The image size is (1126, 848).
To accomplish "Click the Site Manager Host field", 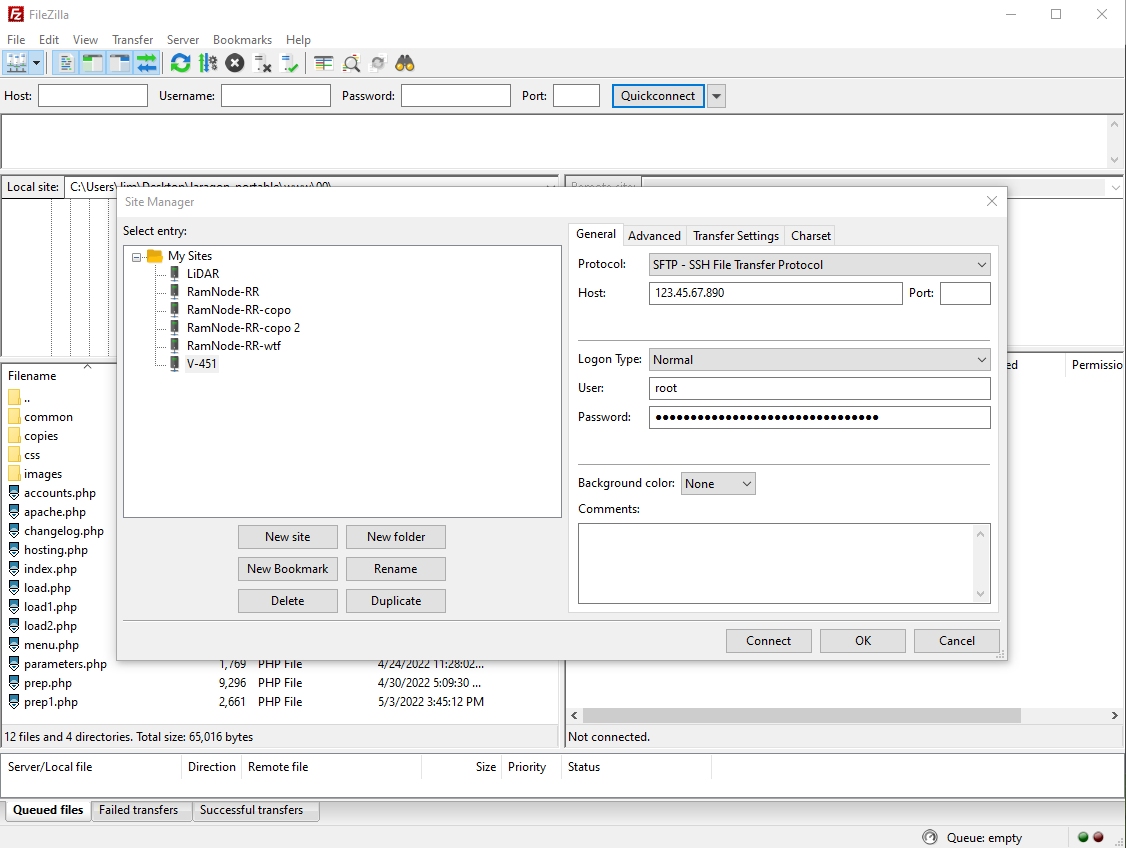I will click(776, 293).
